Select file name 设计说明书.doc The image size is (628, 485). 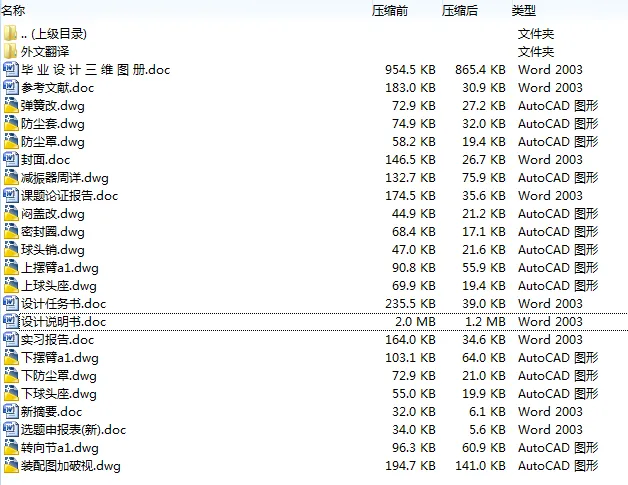[64, 322]
